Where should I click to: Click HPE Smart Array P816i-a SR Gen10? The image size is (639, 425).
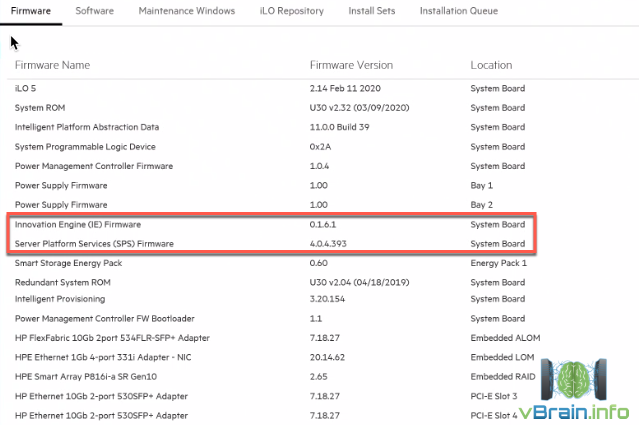point(86,377)
